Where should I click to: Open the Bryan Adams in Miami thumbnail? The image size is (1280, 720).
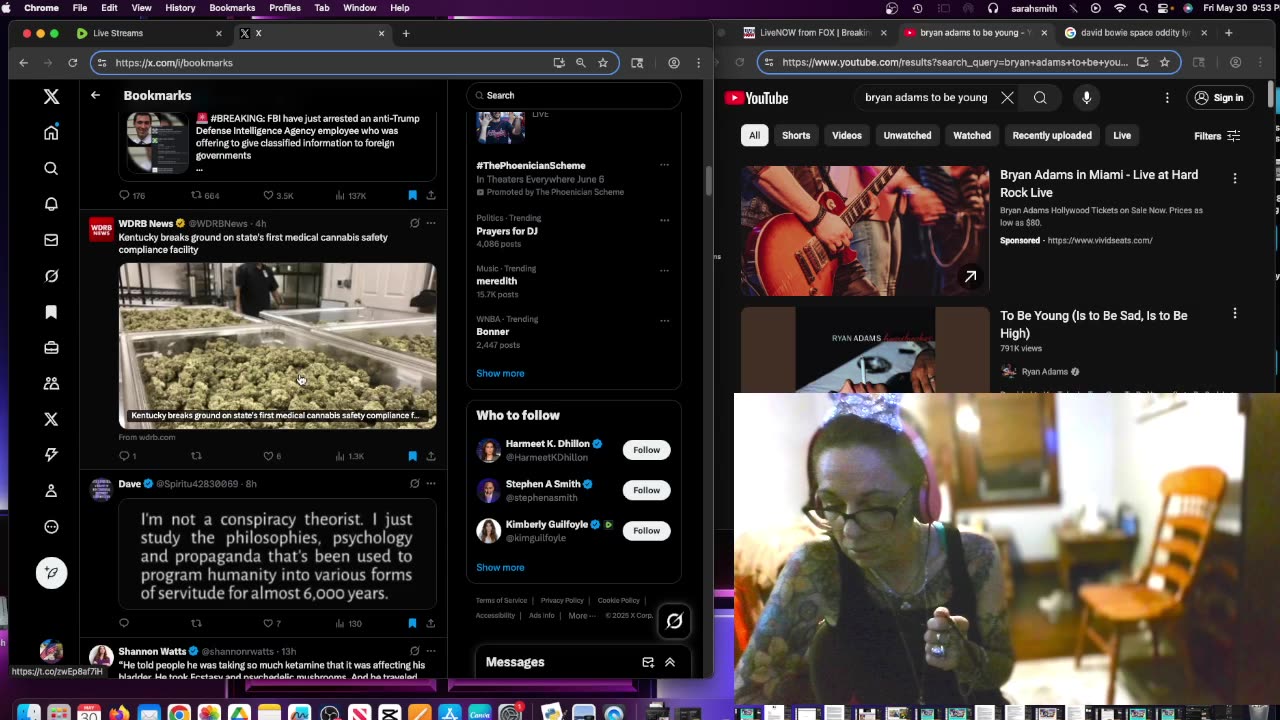point(865,231)
